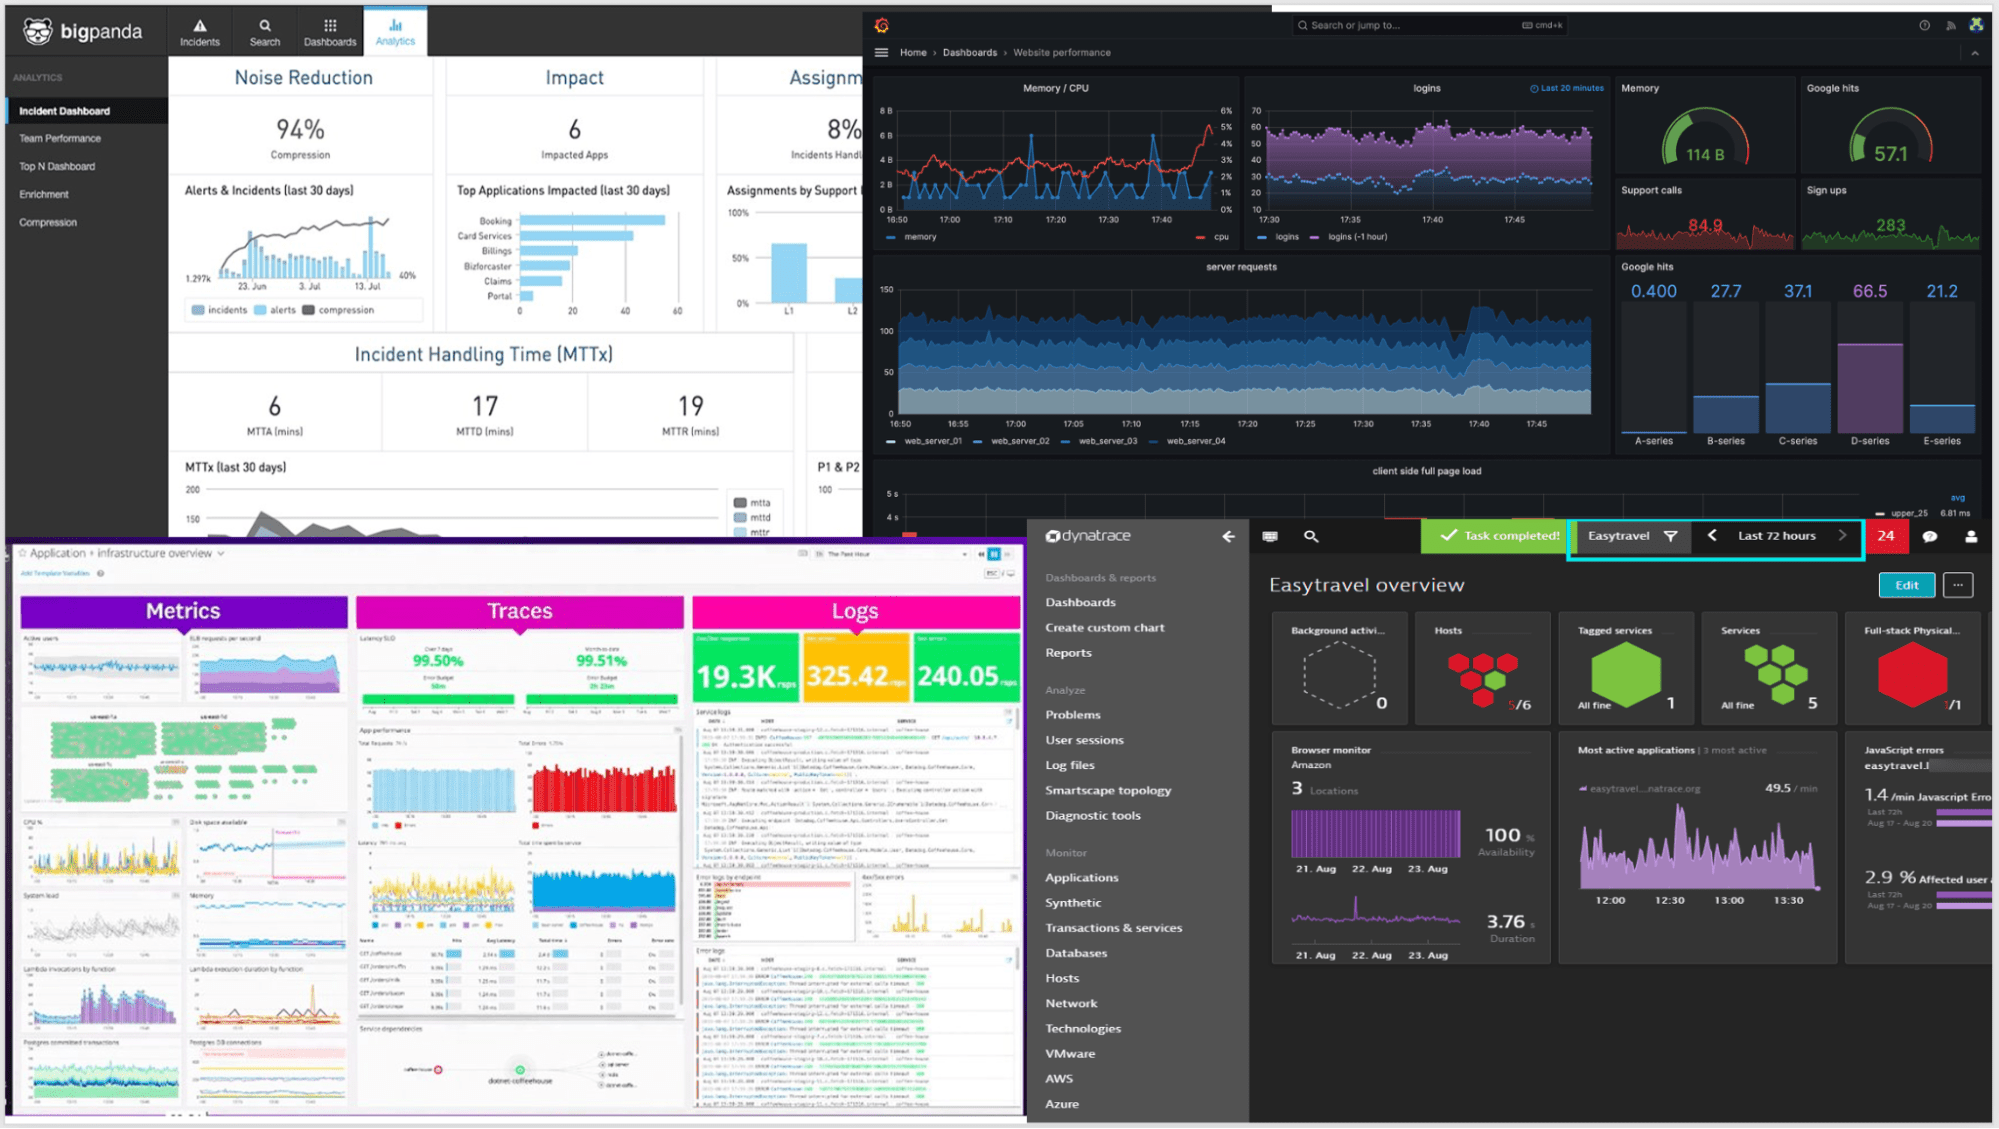Switch to the Analytics tab in BigPanda

click(x=395, y=31)
